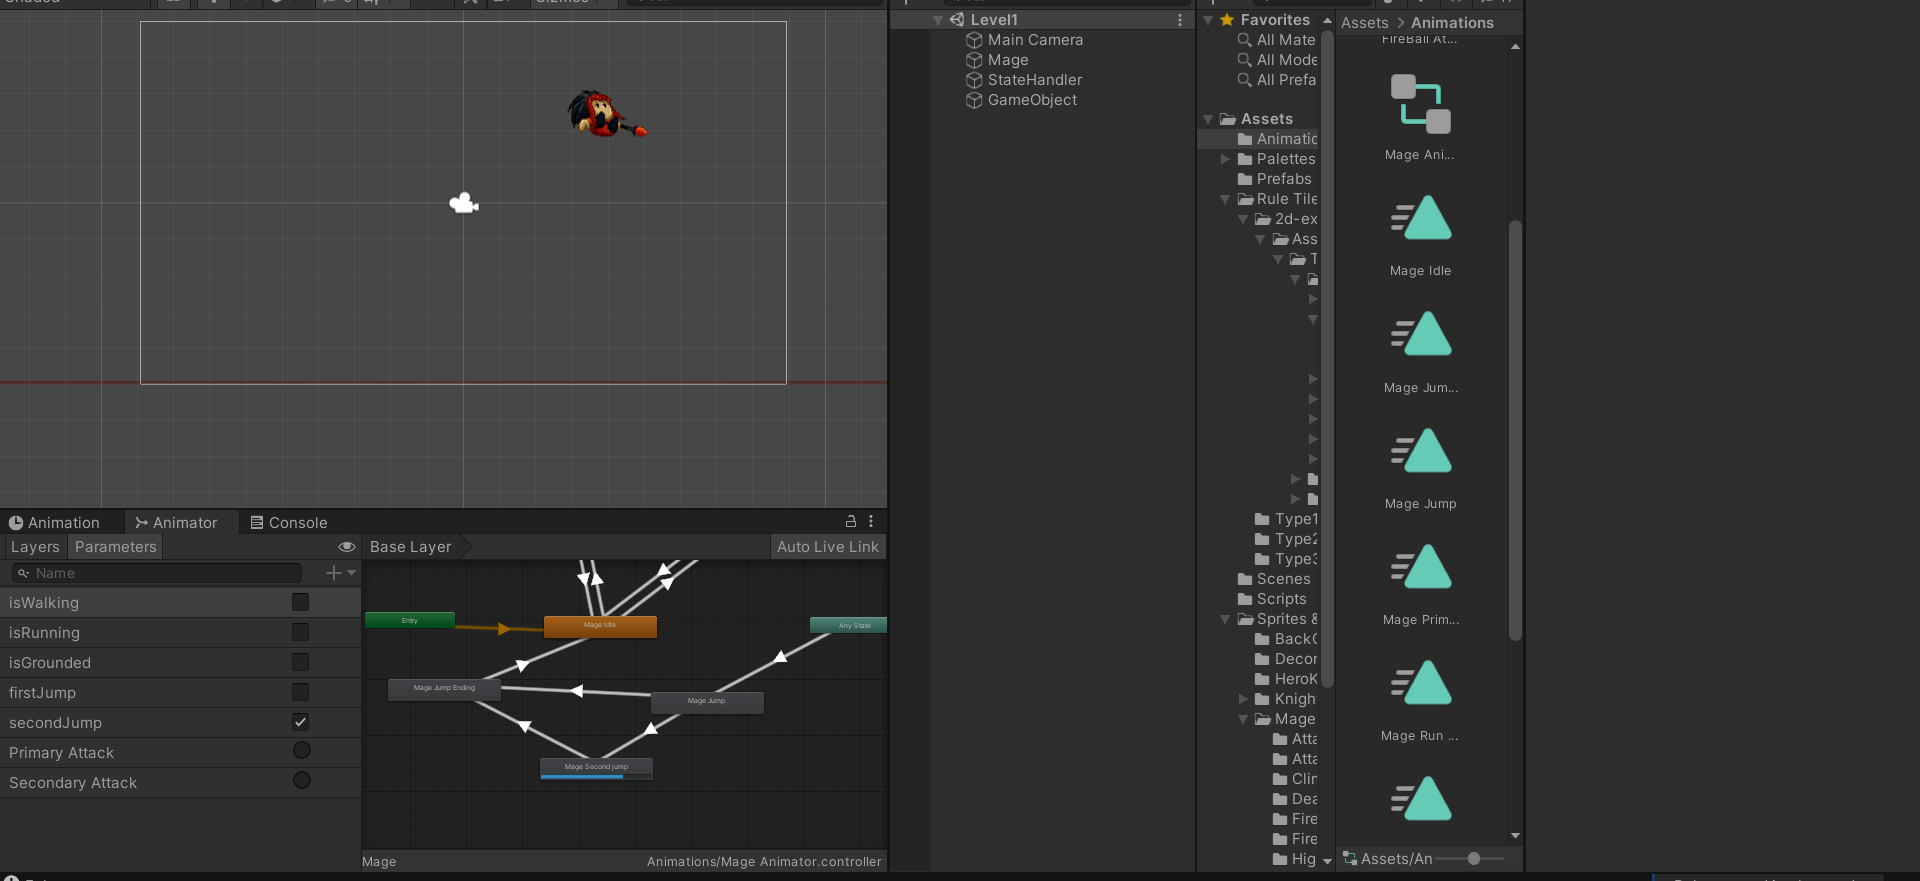Screen dimensions: 1920x881
Task: Click the All Prefabs search icon
Action: tap(1244, 80)
